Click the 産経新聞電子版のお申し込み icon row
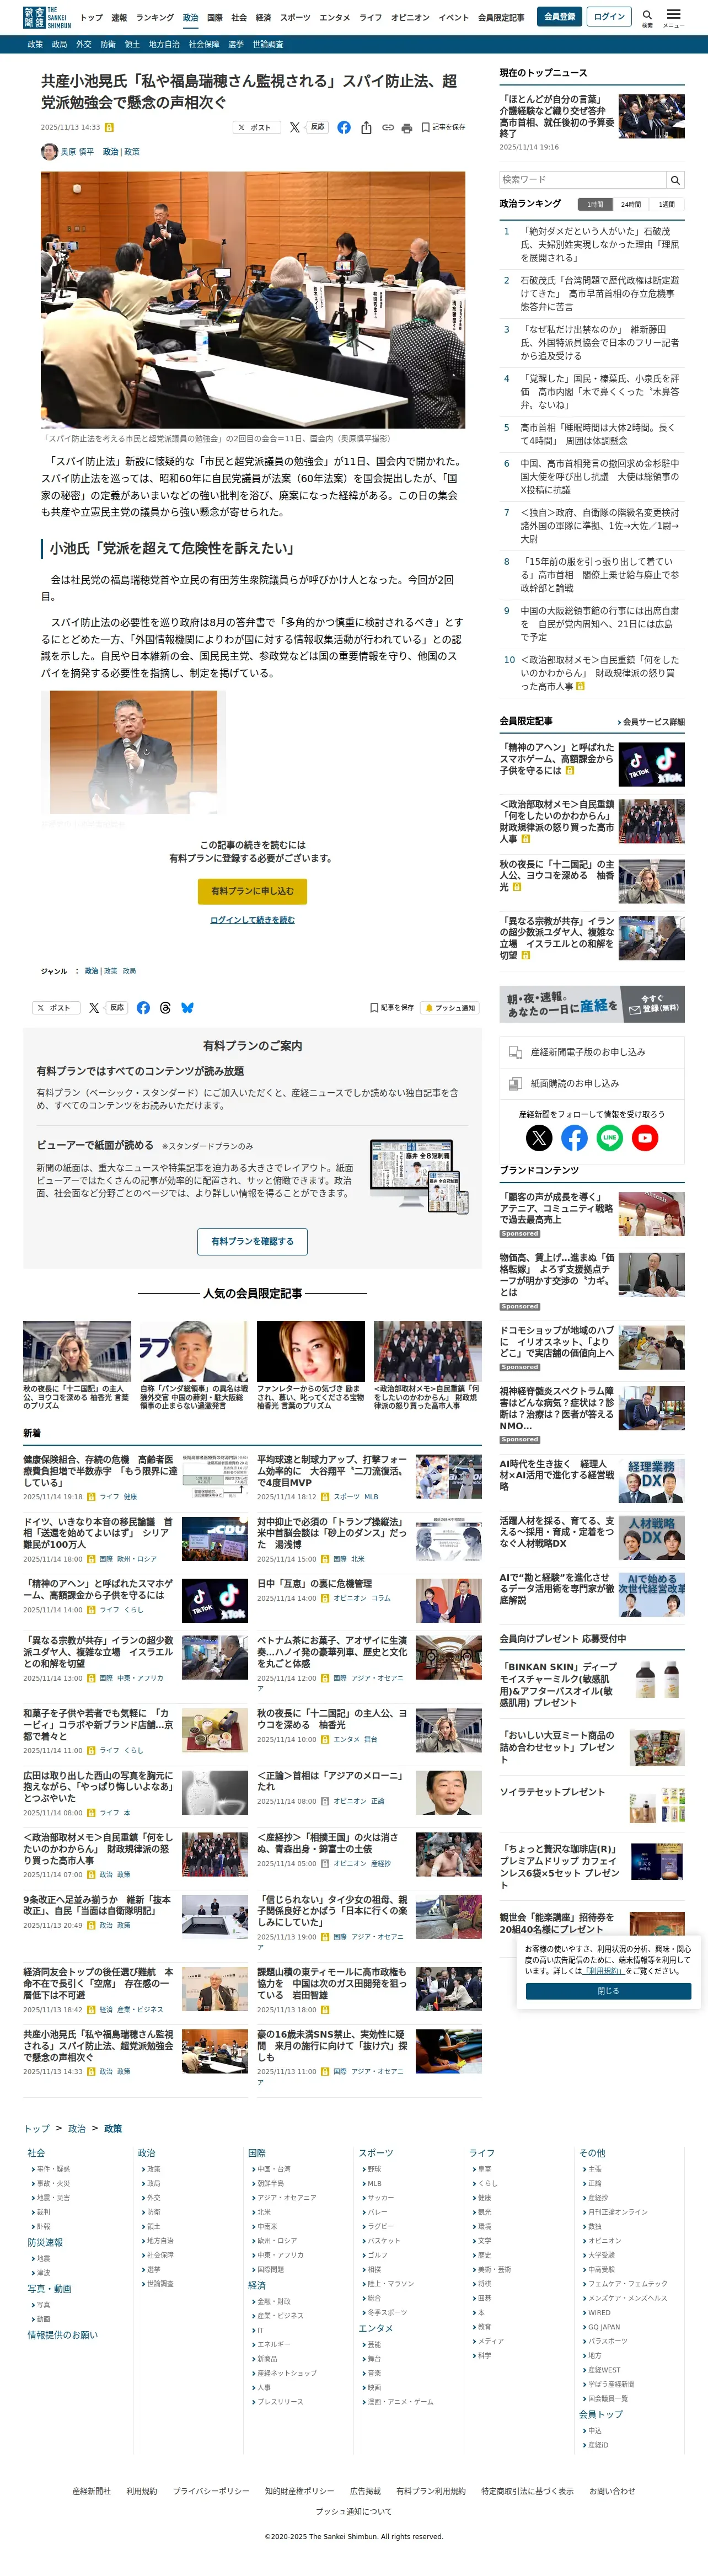The height and width of the screenshot is (2576, 708). (592, 1052)
